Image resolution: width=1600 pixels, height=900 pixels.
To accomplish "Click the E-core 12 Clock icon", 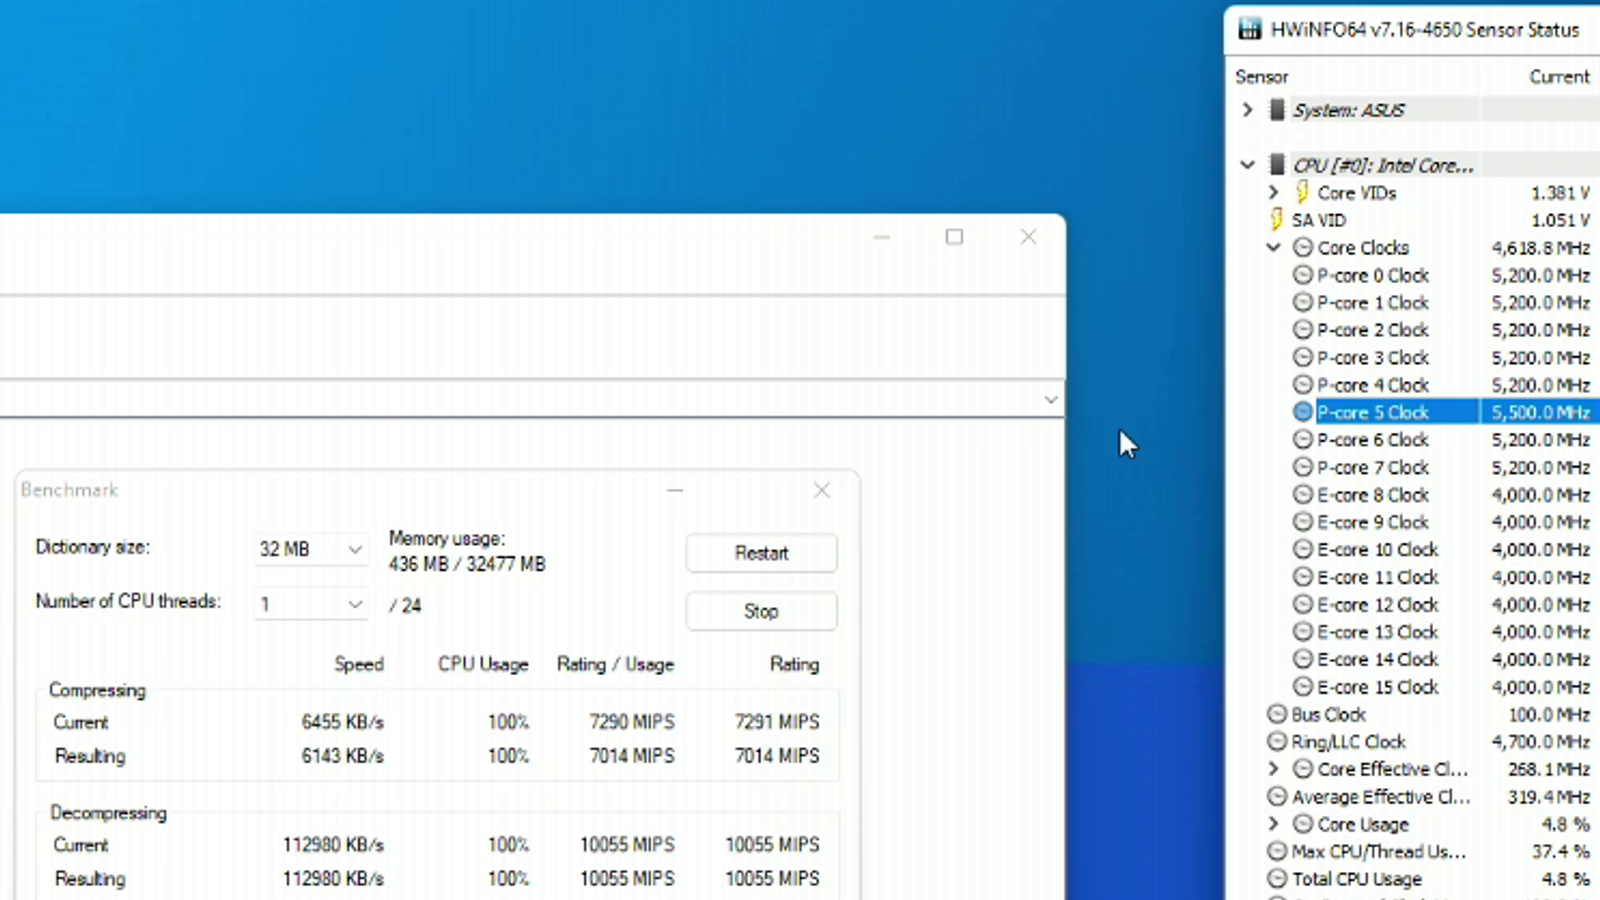I will click(1302, 604).
